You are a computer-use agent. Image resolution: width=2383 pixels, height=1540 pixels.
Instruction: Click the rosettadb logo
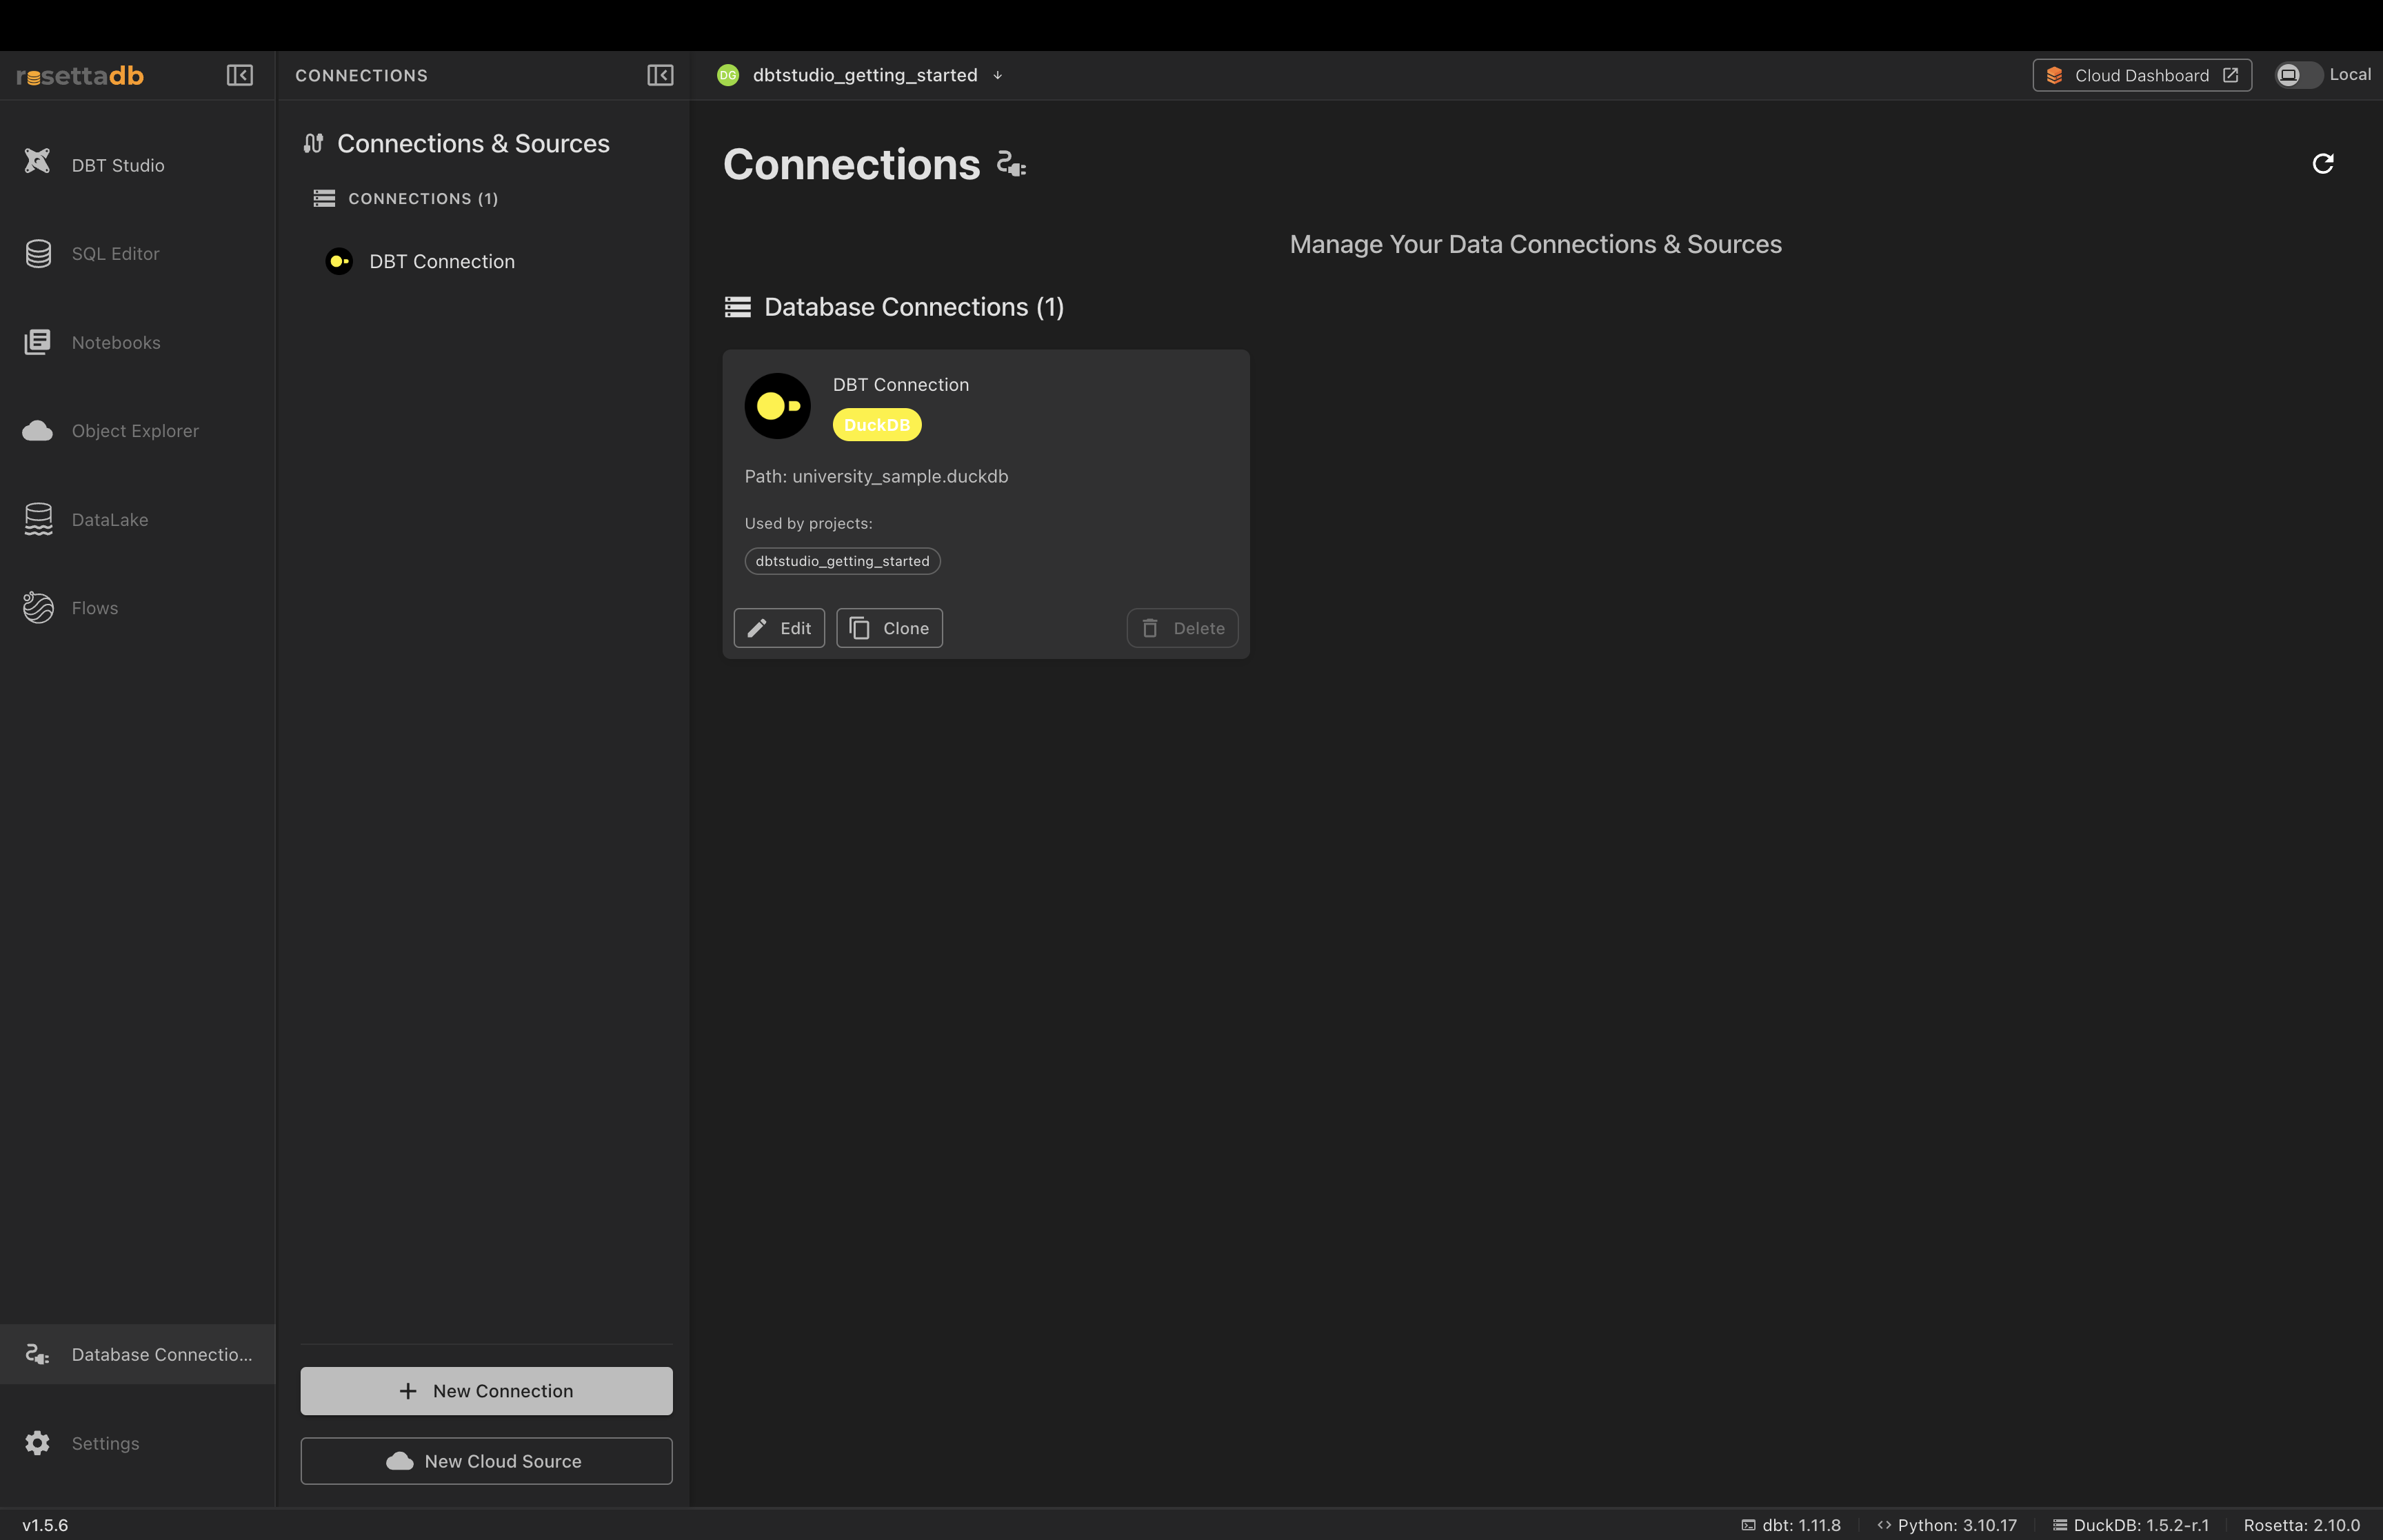point(80,76)
